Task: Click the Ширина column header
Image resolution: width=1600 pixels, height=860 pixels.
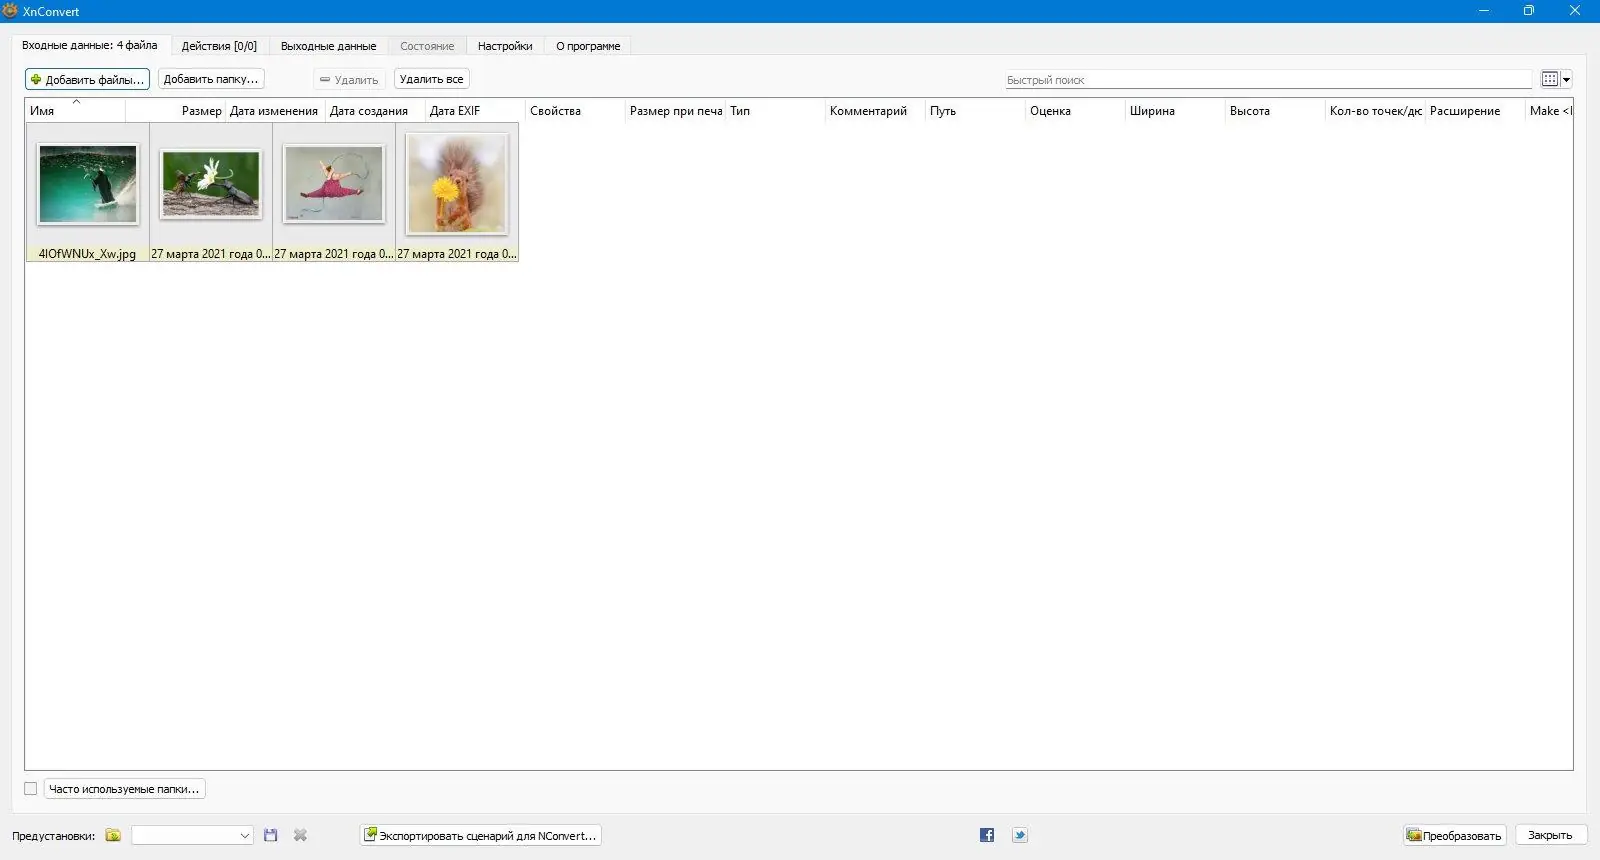Action: (1176, 110)
